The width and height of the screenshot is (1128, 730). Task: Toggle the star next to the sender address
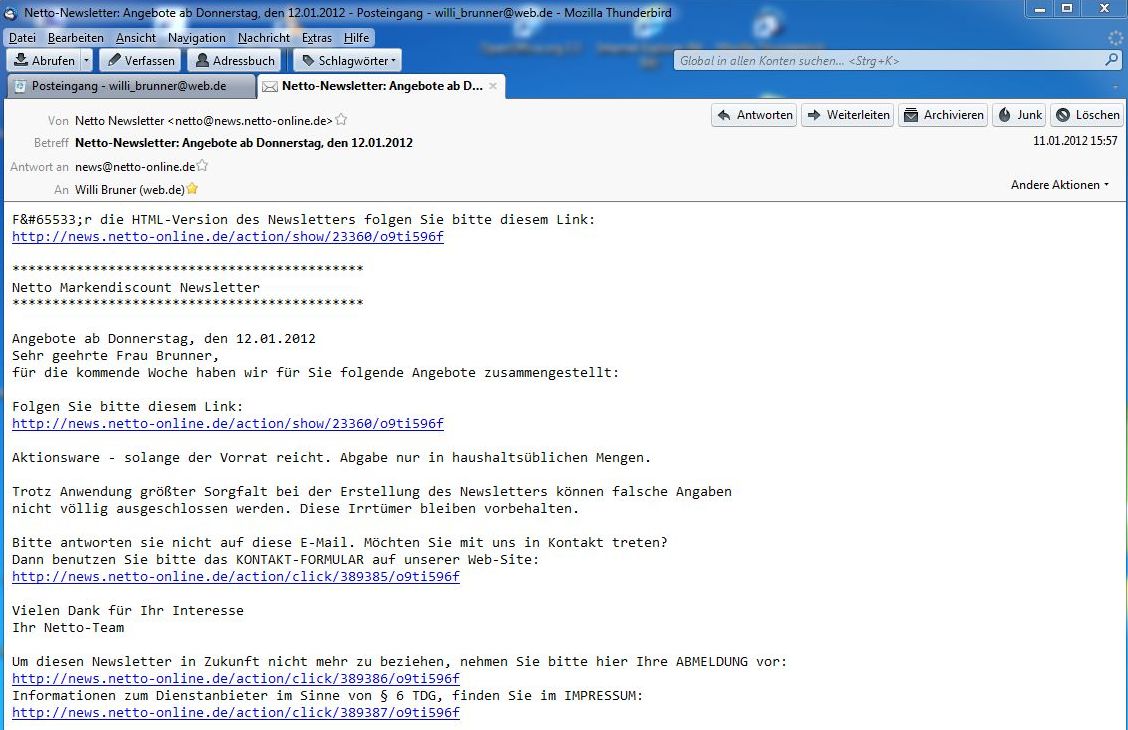[x=341, y=119]
